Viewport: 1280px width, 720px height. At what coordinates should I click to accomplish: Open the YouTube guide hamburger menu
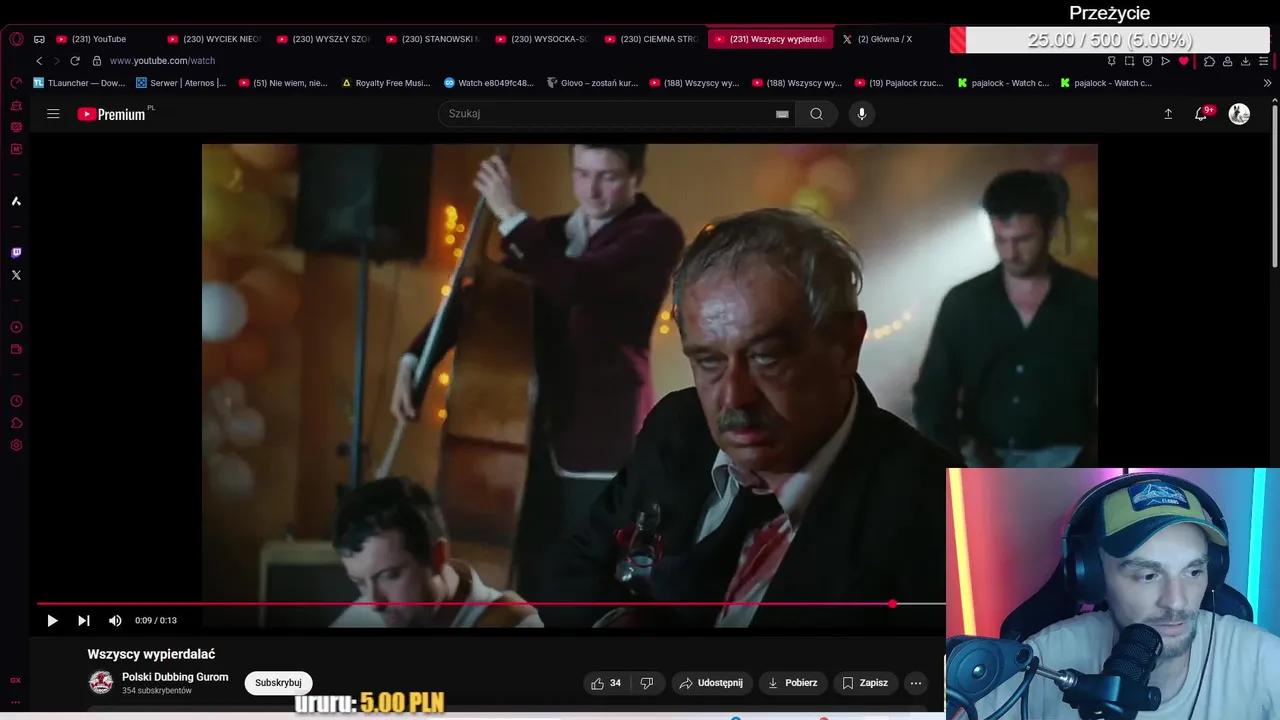53,114
